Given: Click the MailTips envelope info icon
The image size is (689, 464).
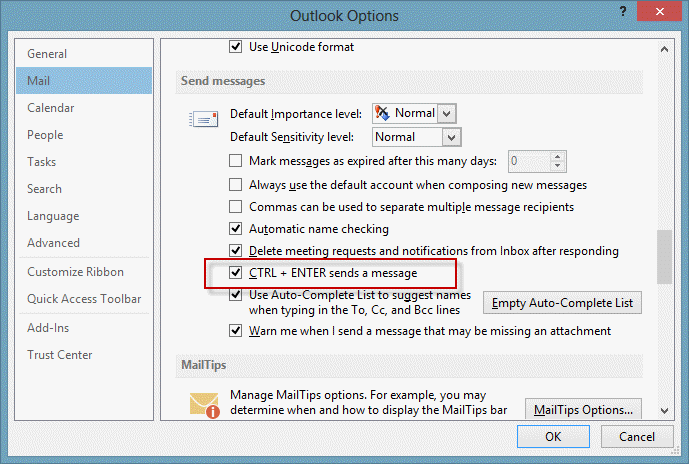Looking at the screenshot, I should coord(205,405).
